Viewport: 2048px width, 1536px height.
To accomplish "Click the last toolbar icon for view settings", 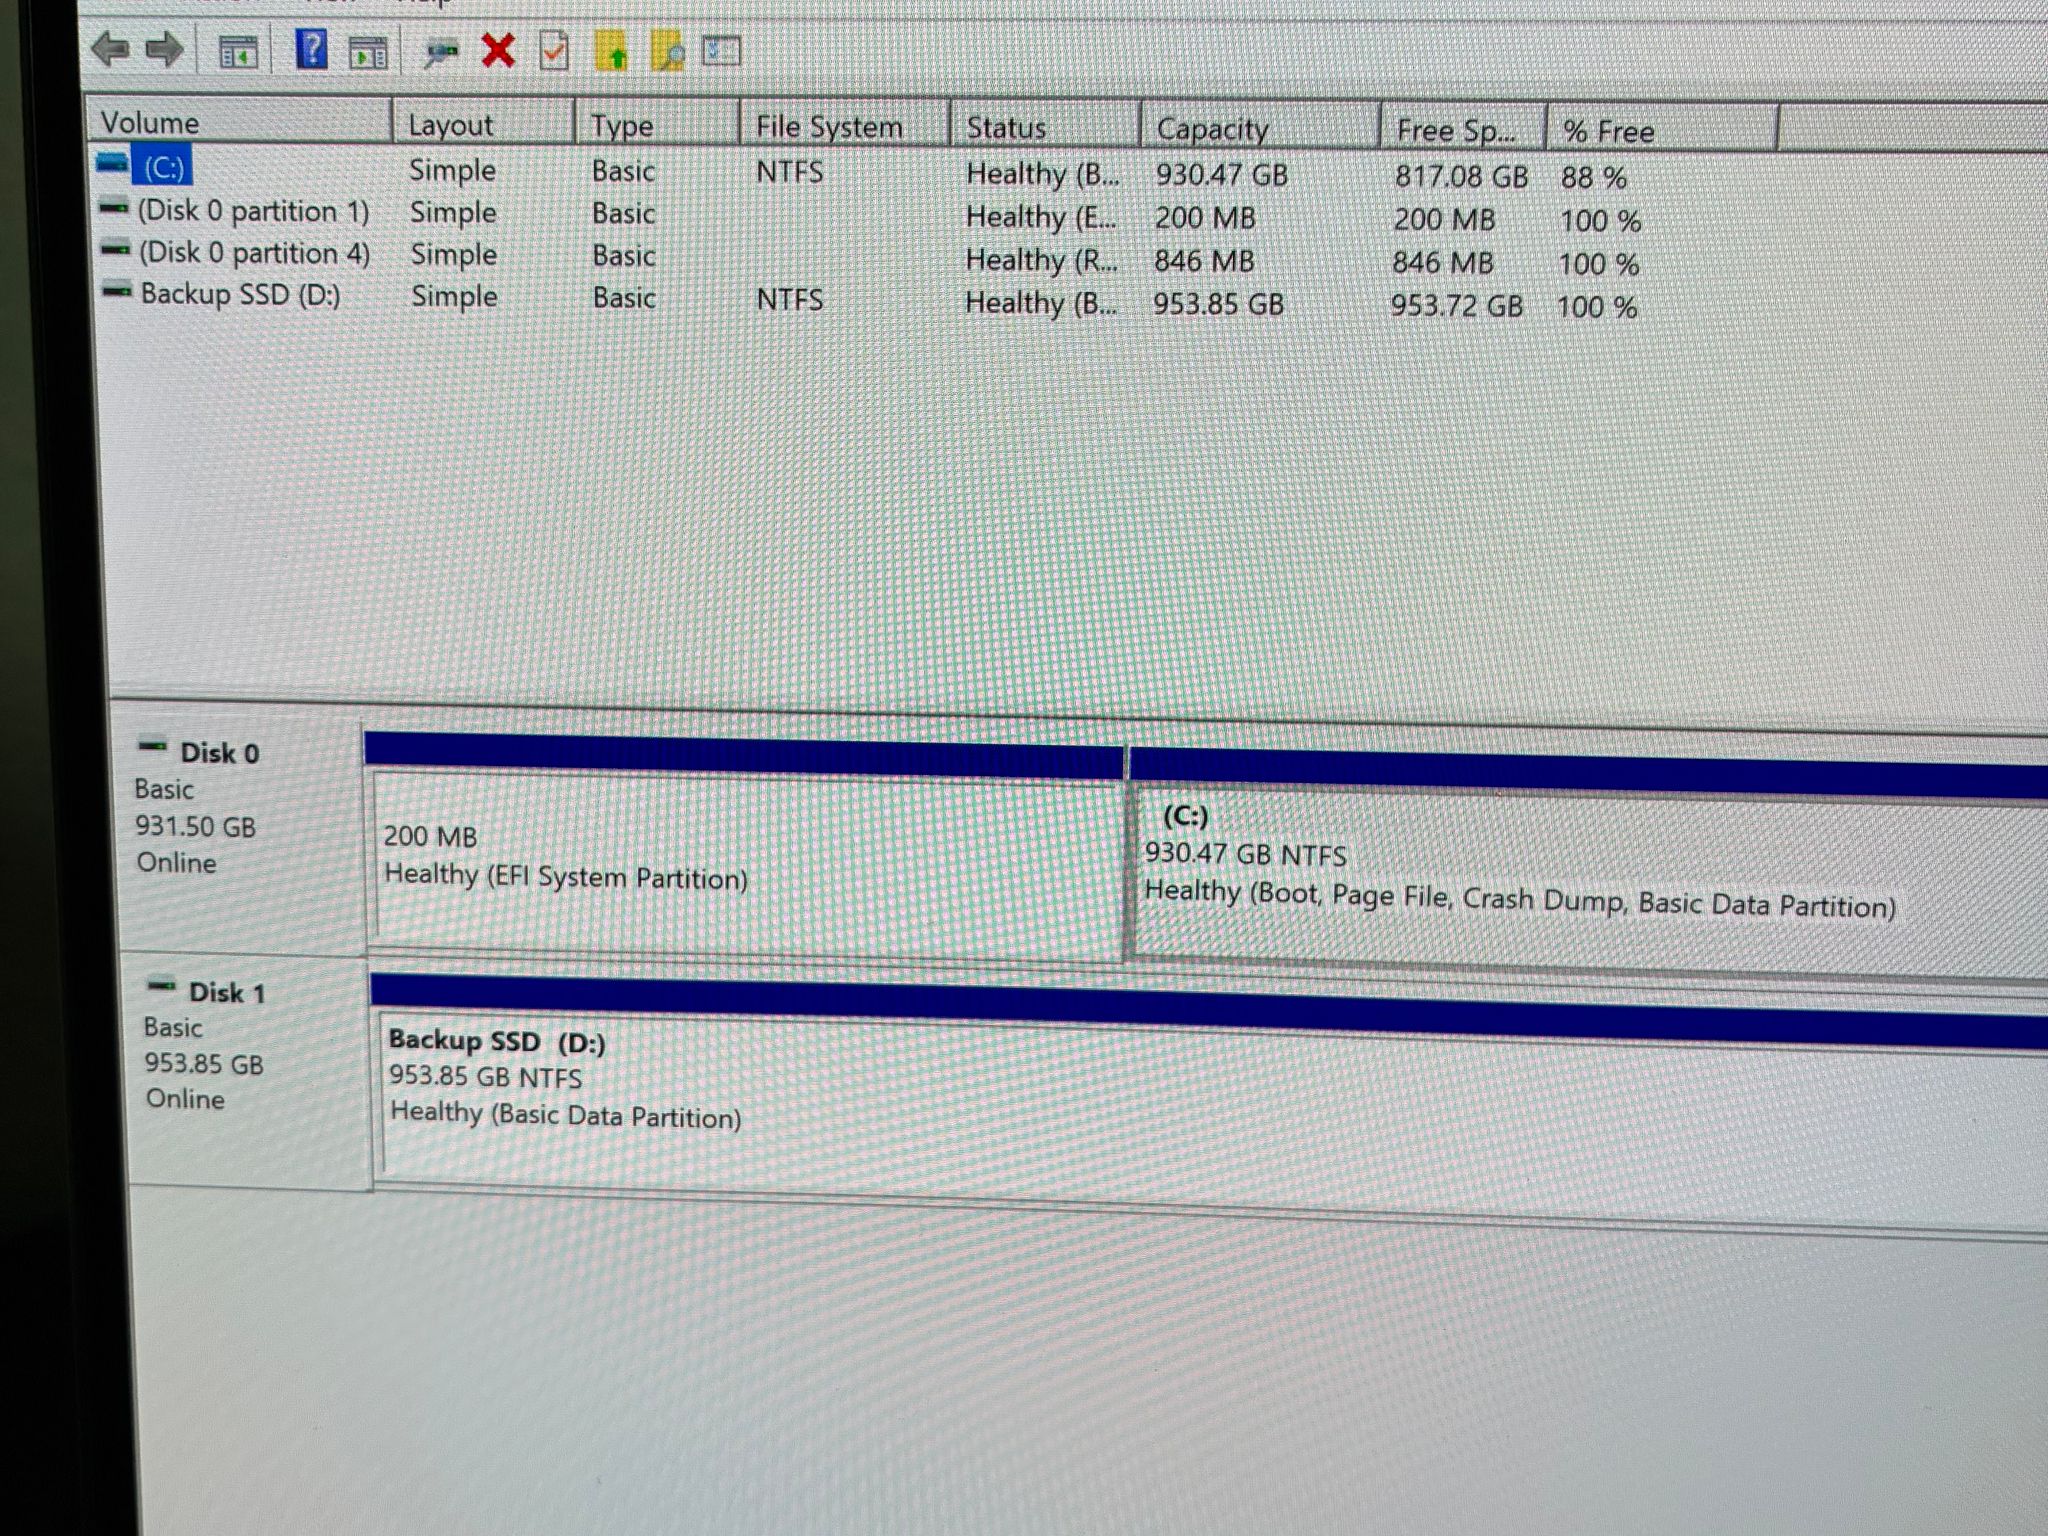I will (721, 51).
